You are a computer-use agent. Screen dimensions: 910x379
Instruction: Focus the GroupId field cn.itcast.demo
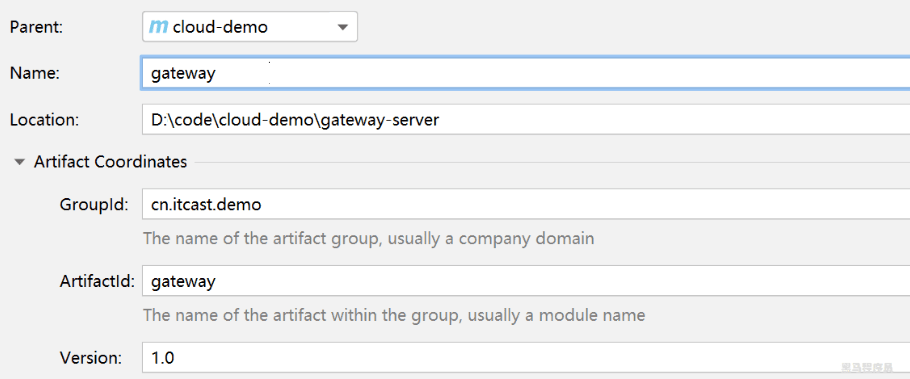point(526,204)
